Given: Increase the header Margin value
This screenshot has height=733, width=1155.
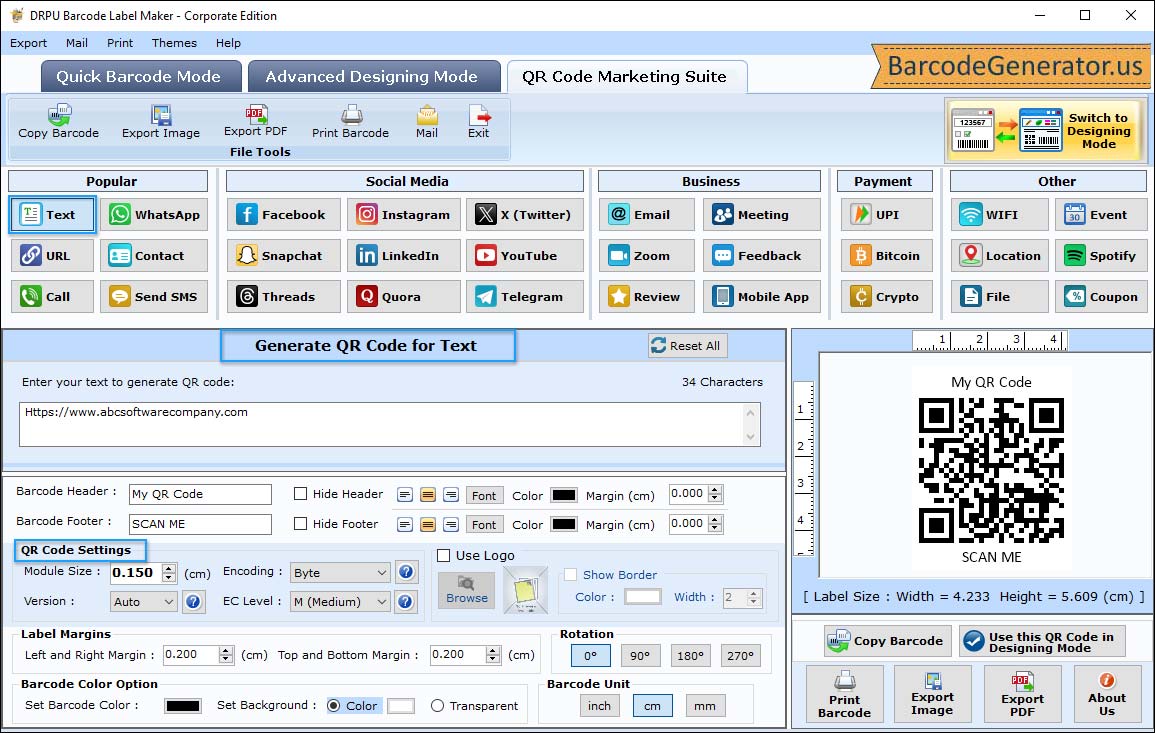Looking at the screenshot, I should [715, 490].
